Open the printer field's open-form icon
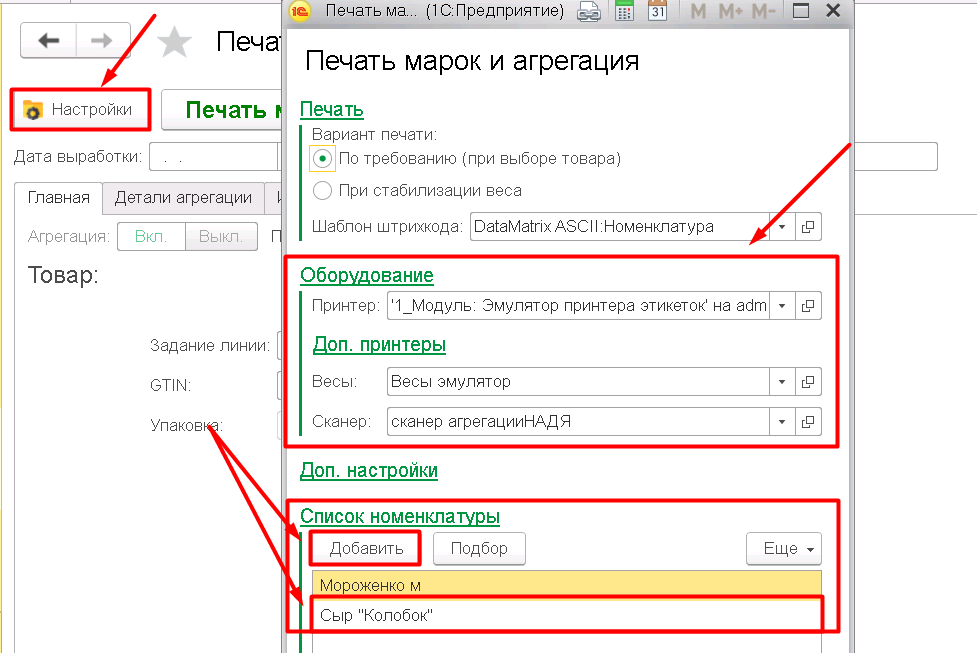 pos(810,305)
